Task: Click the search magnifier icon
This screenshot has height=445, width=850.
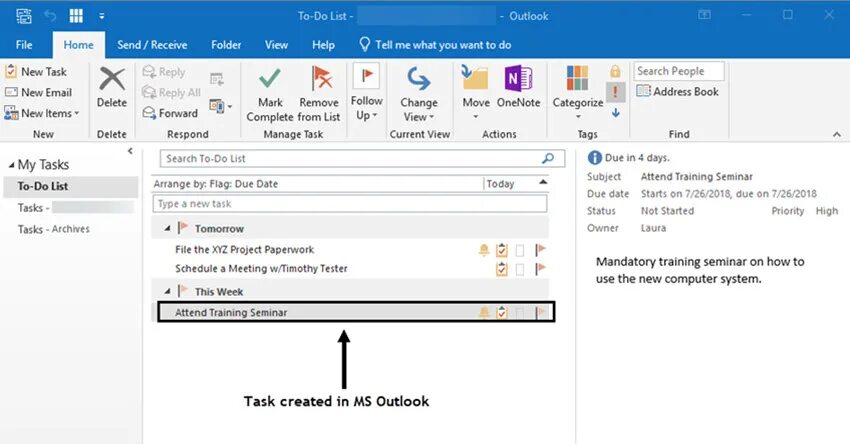Action: pos(548,158)
